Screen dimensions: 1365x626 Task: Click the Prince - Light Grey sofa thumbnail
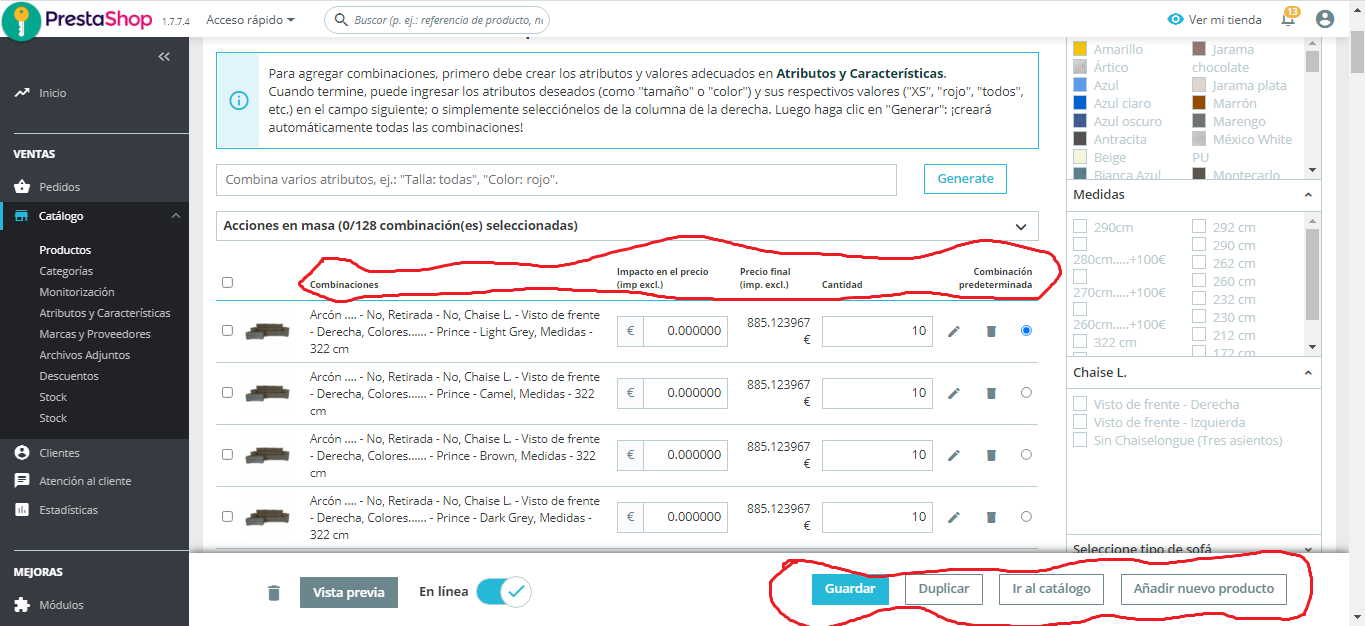pyautogui.click(x=267, y=331)
